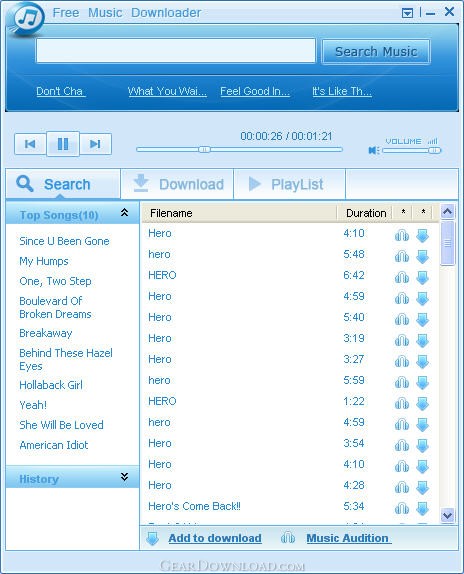Open the Don't Cha suggestion link
The image size is (464, 574).
click(60, 91)
